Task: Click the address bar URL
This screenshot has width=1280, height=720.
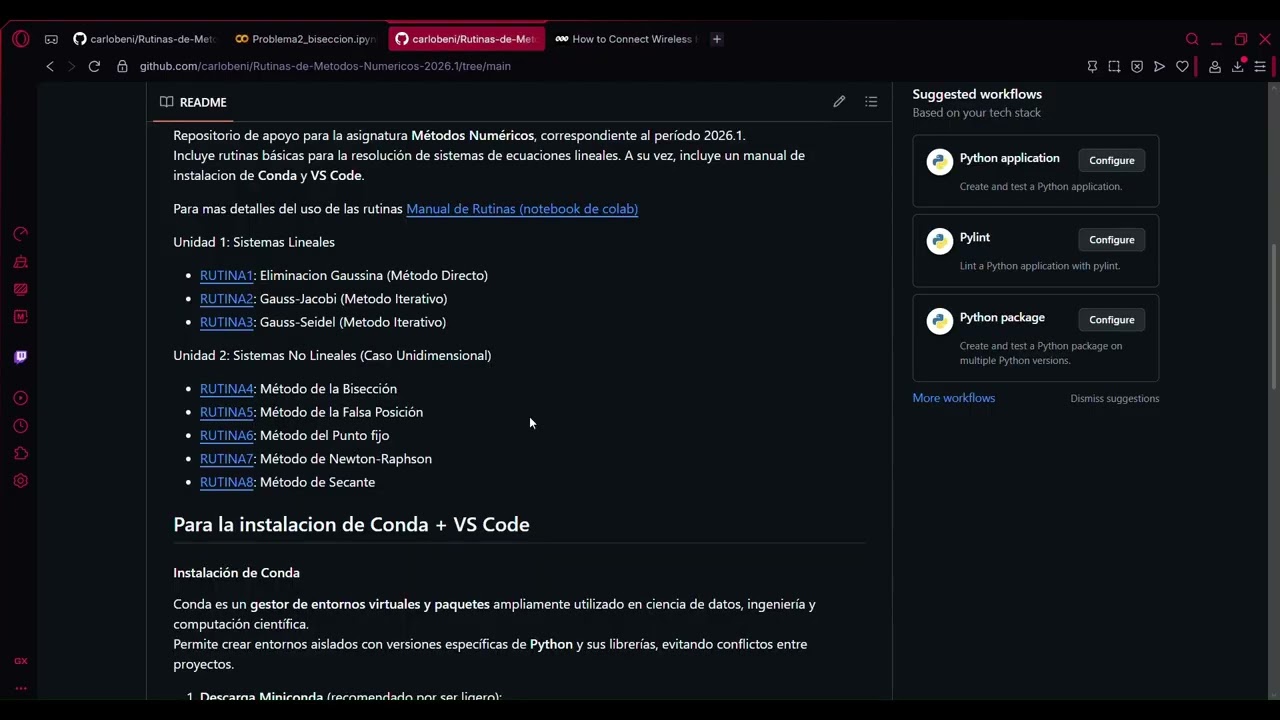Action: point(325,66)
